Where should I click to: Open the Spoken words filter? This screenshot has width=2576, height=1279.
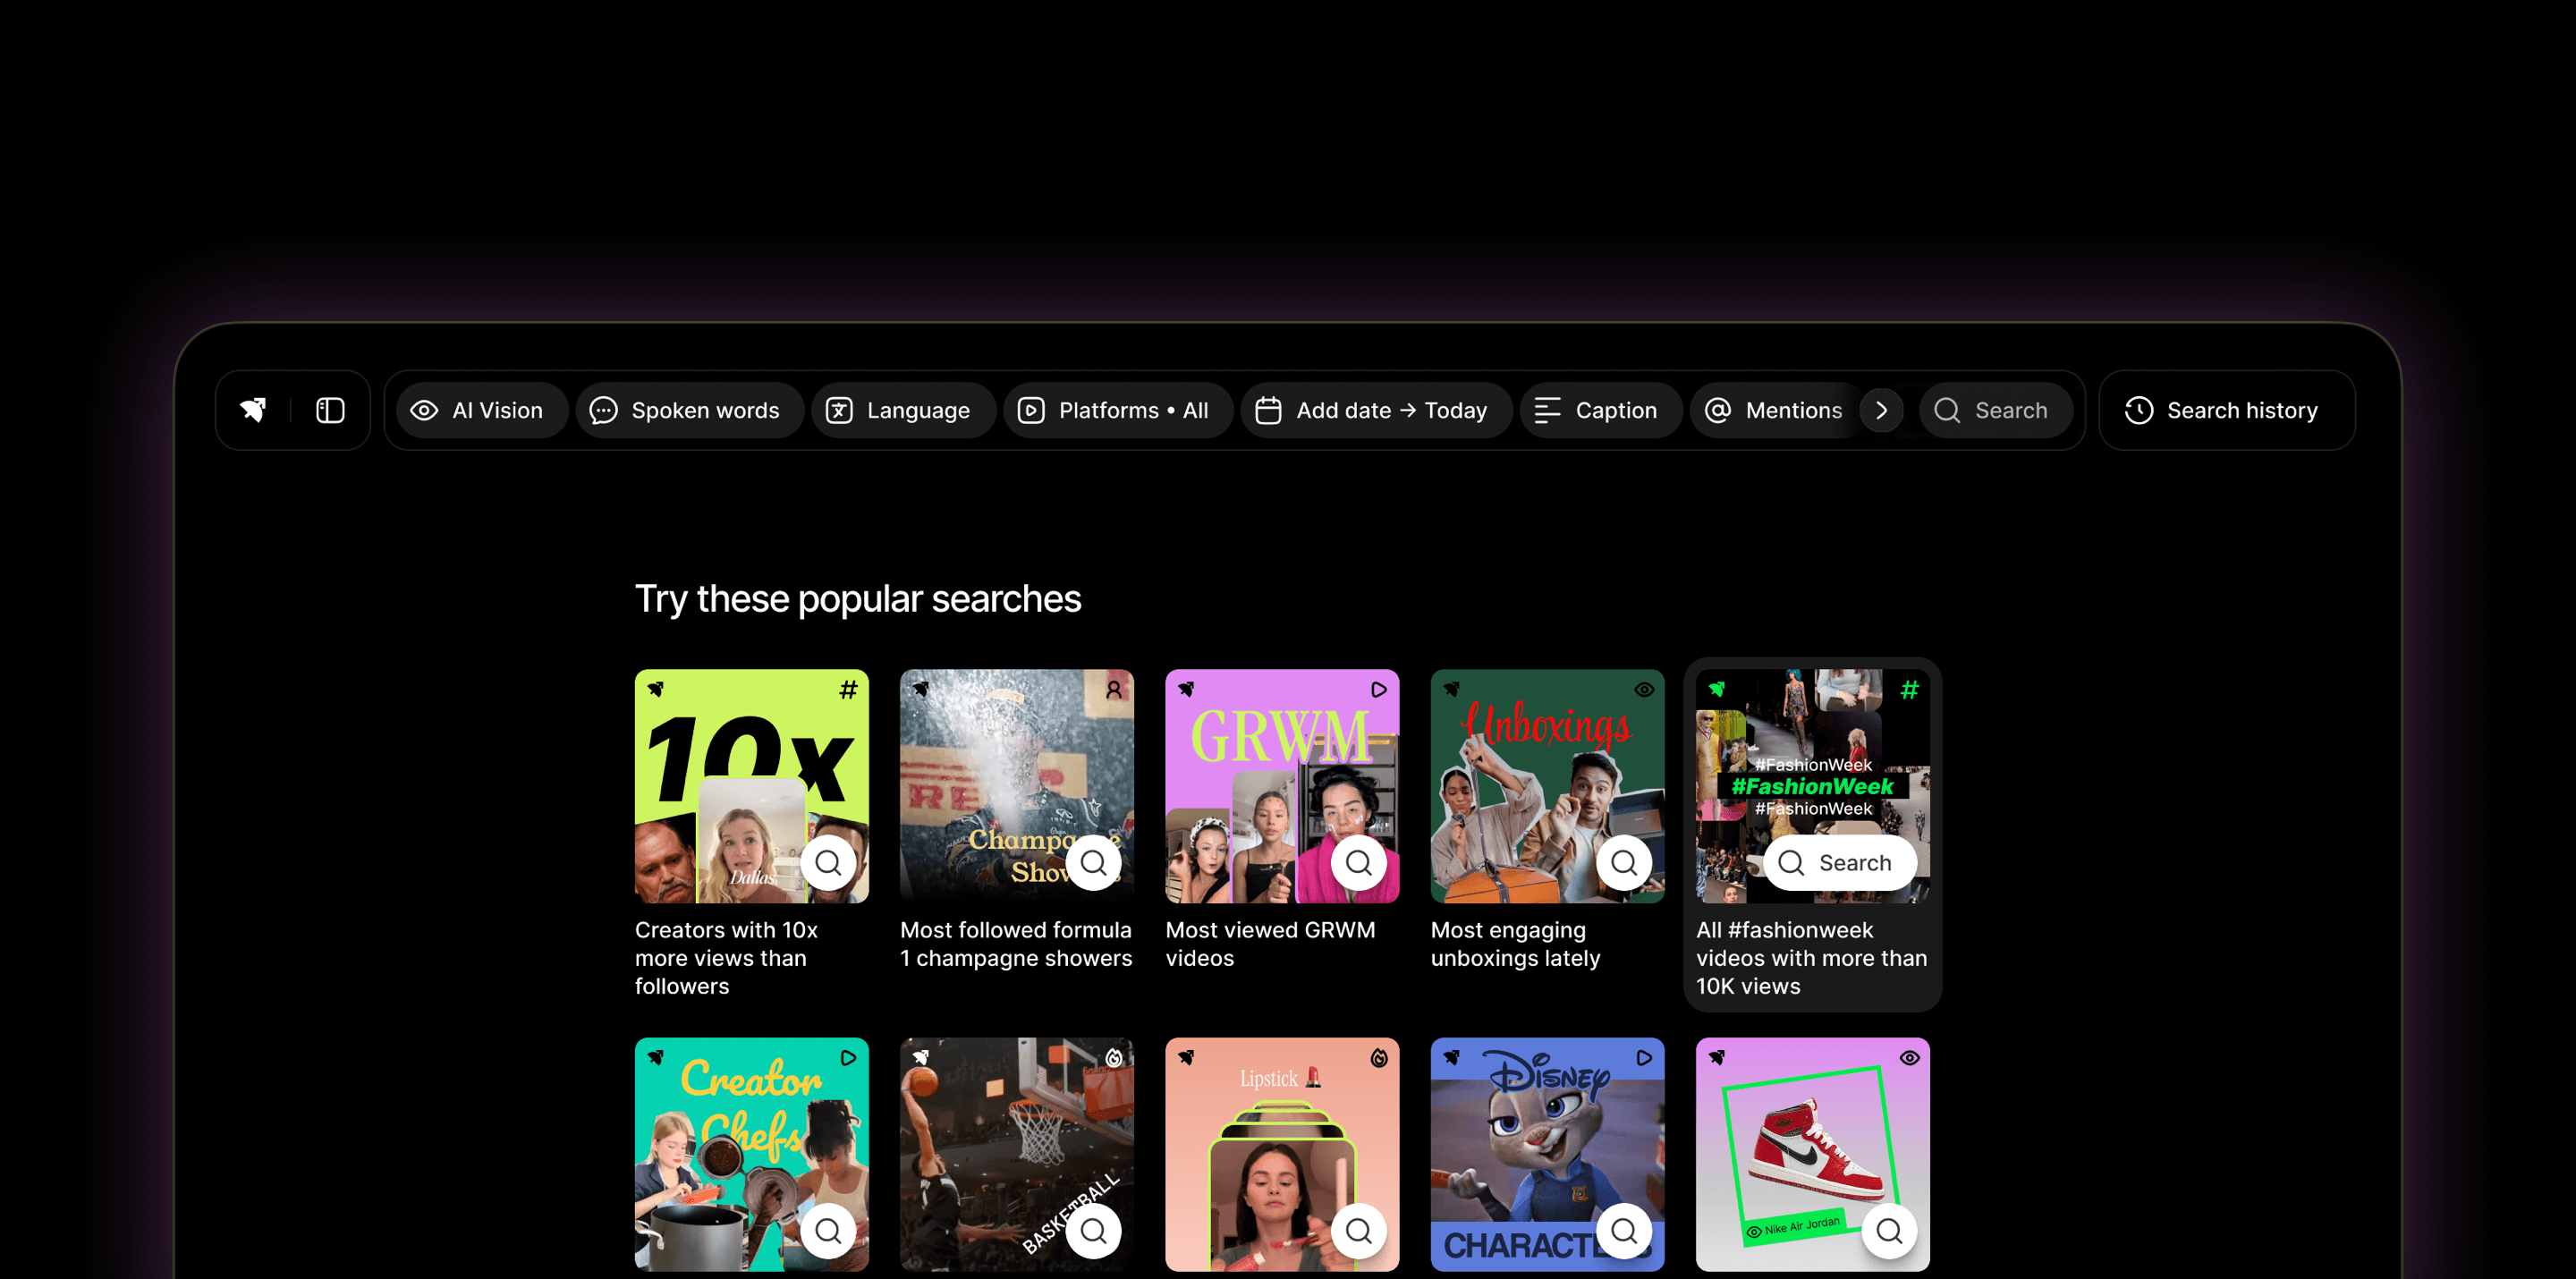pos(690,410)
